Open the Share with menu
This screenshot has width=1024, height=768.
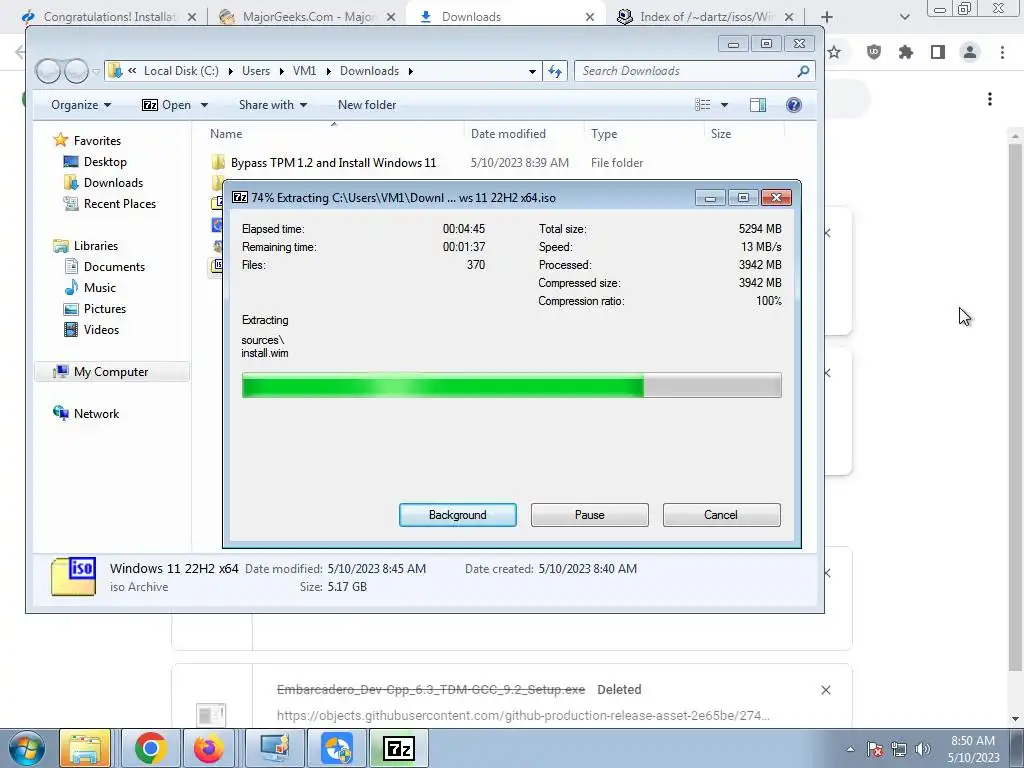273,105
